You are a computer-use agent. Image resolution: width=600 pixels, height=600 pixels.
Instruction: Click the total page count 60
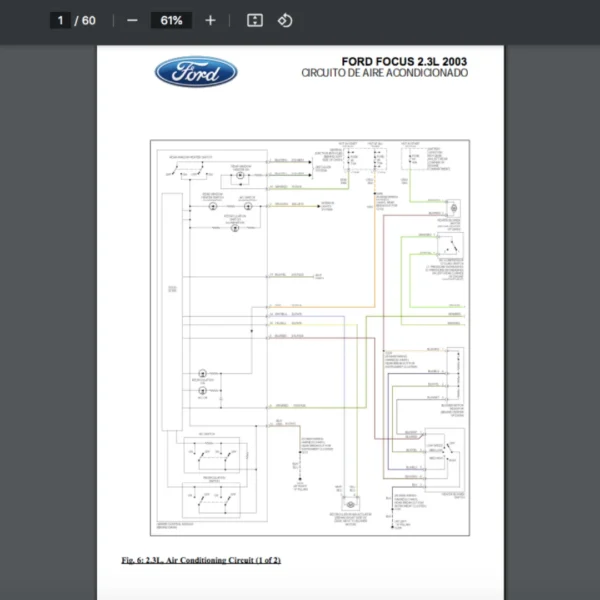coord(89,20)
